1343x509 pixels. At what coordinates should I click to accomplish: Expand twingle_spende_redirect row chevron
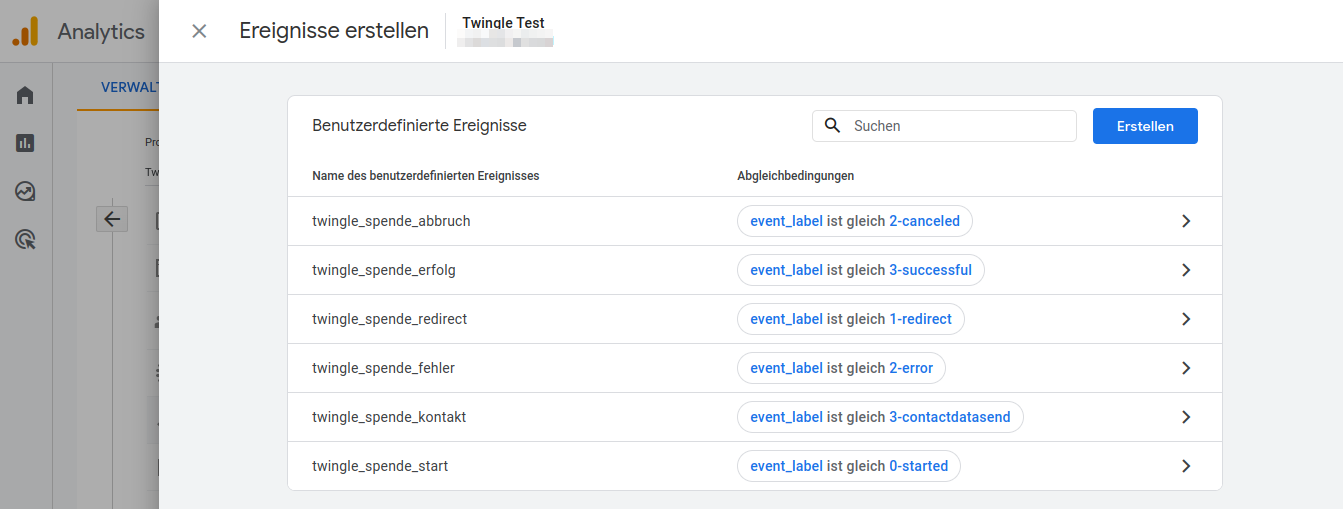point(1186,319)
